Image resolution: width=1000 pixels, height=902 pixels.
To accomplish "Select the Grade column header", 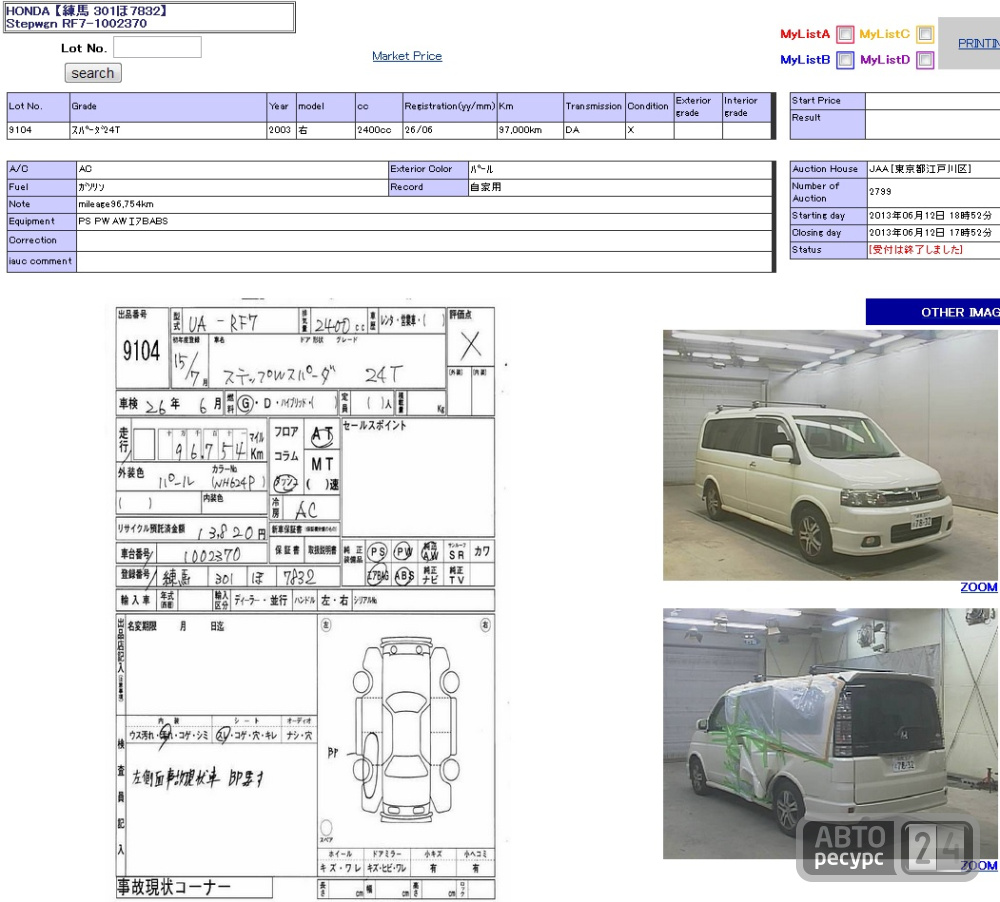I will point(168,107).
